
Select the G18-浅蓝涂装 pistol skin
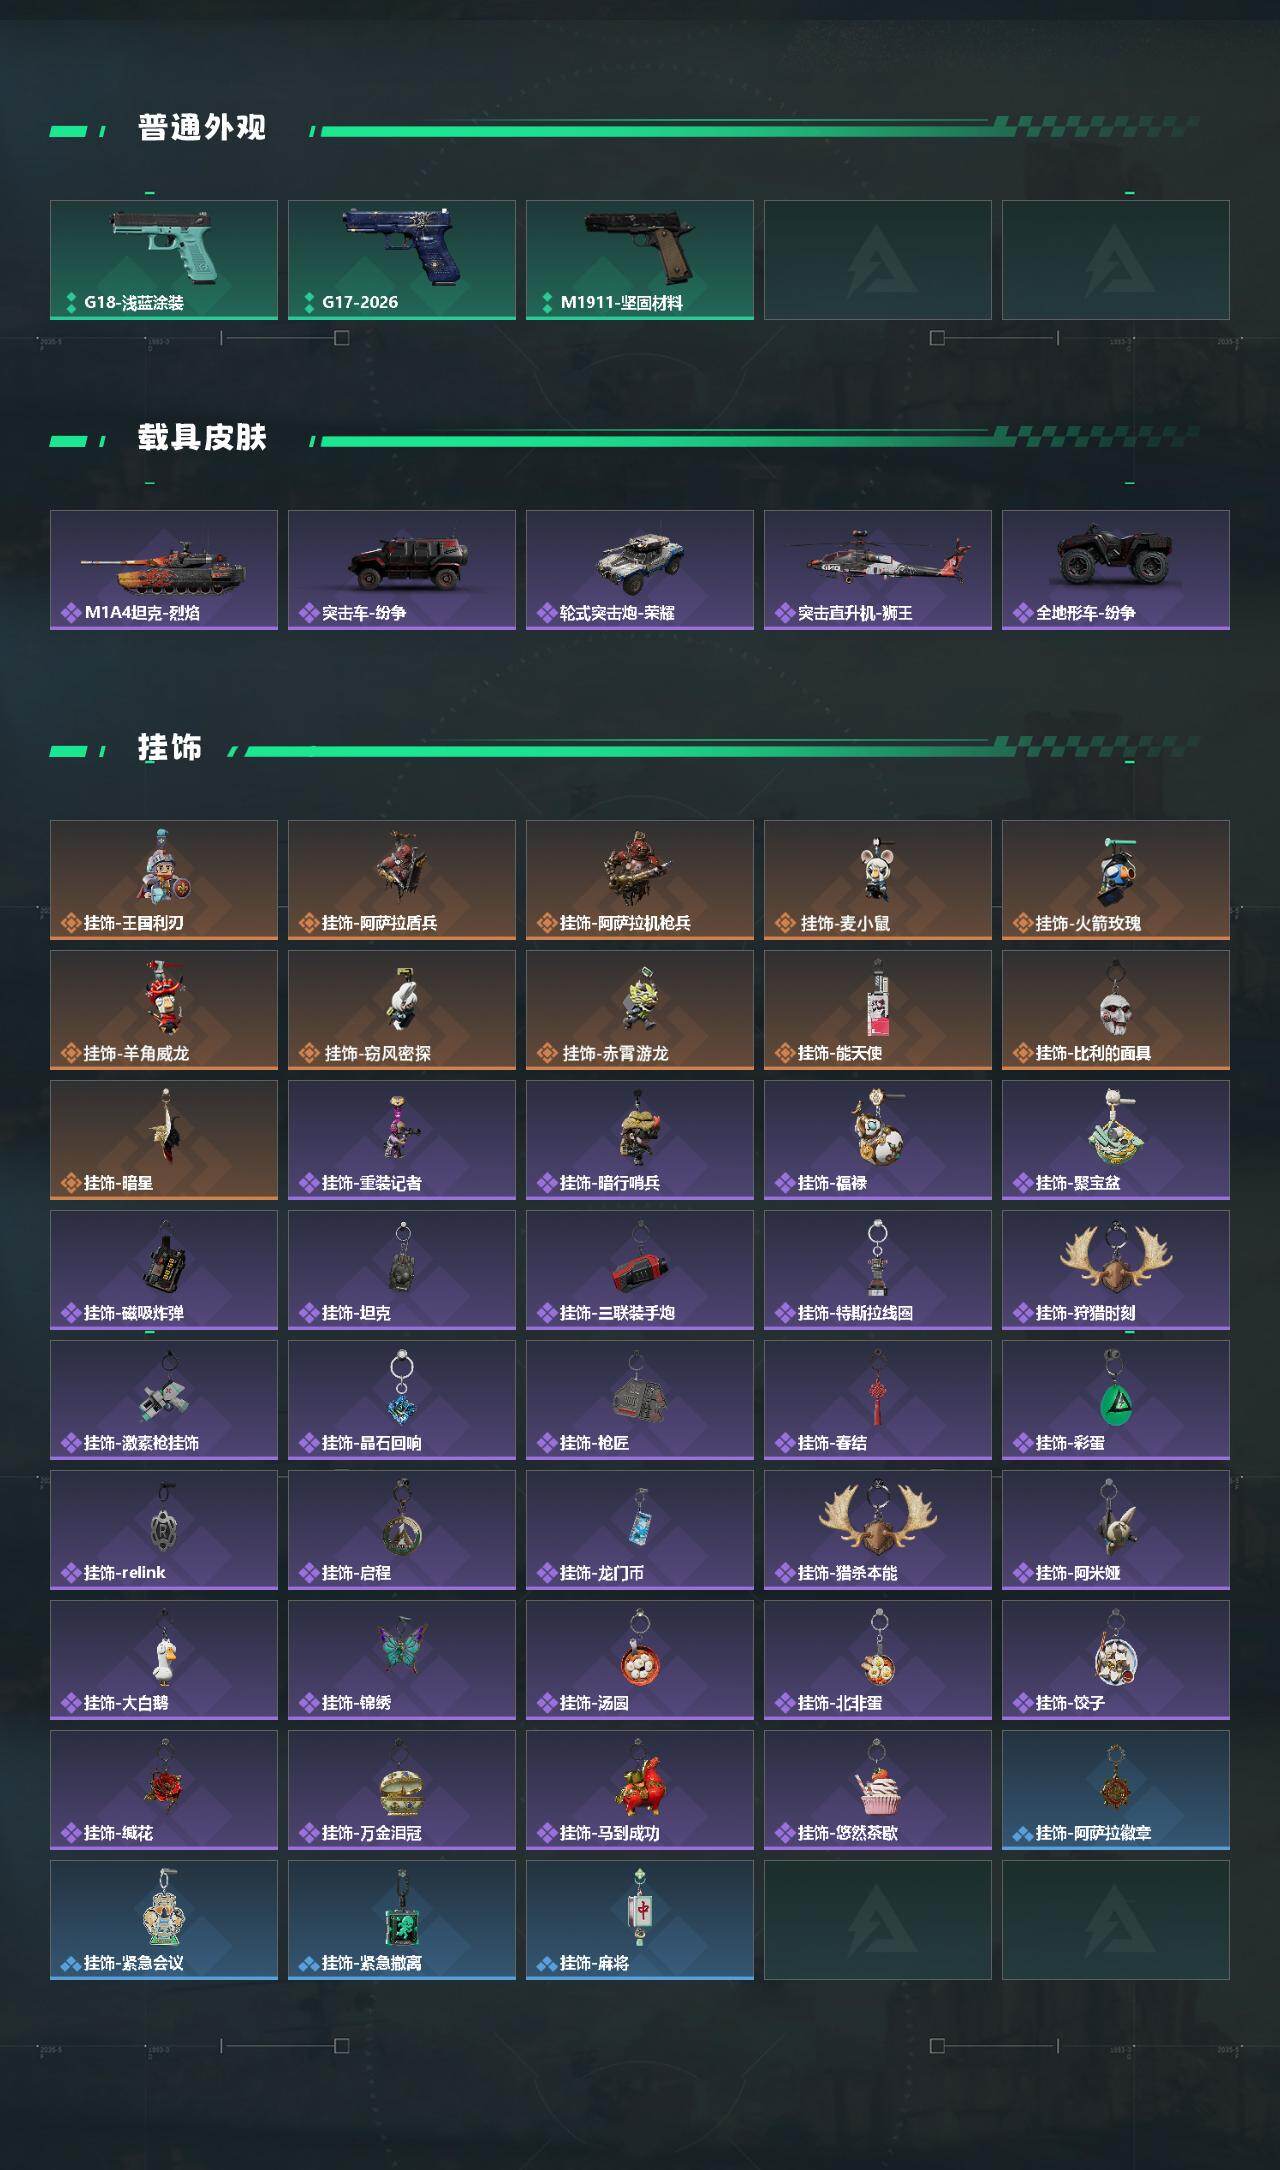click(x=164, y=260)
